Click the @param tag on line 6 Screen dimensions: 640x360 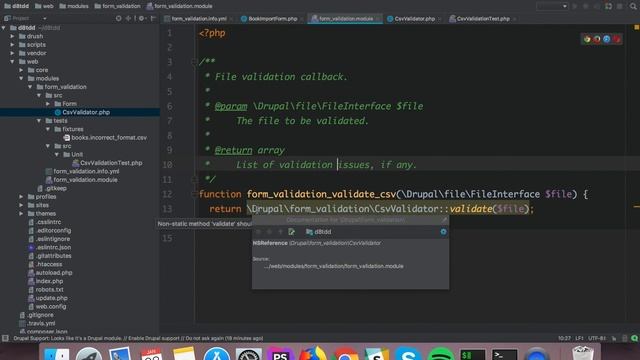point(231,106)
